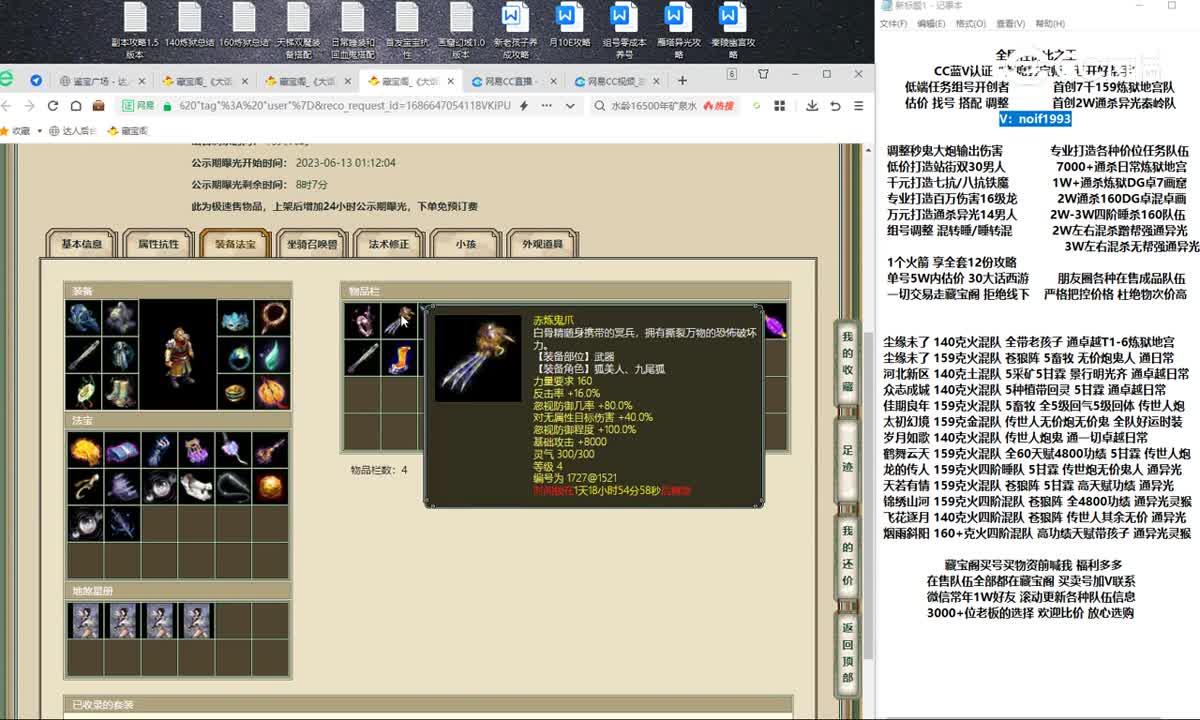Open the 小孩 tab
This screenshot has width=1200, height=720.
pos(465,243)
